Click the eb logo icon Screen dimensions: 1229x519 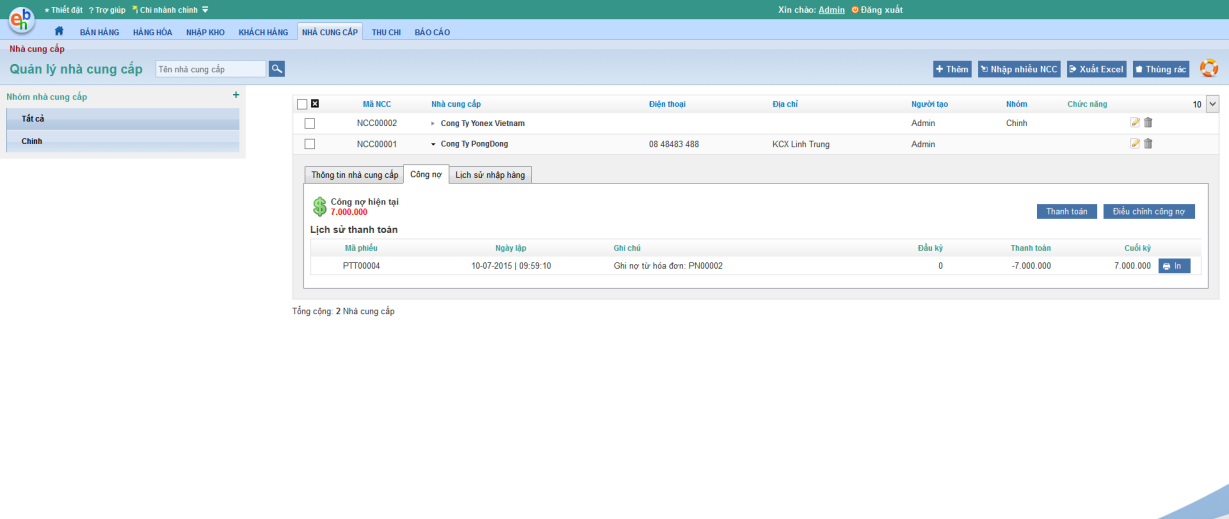[x=23, y=19]
